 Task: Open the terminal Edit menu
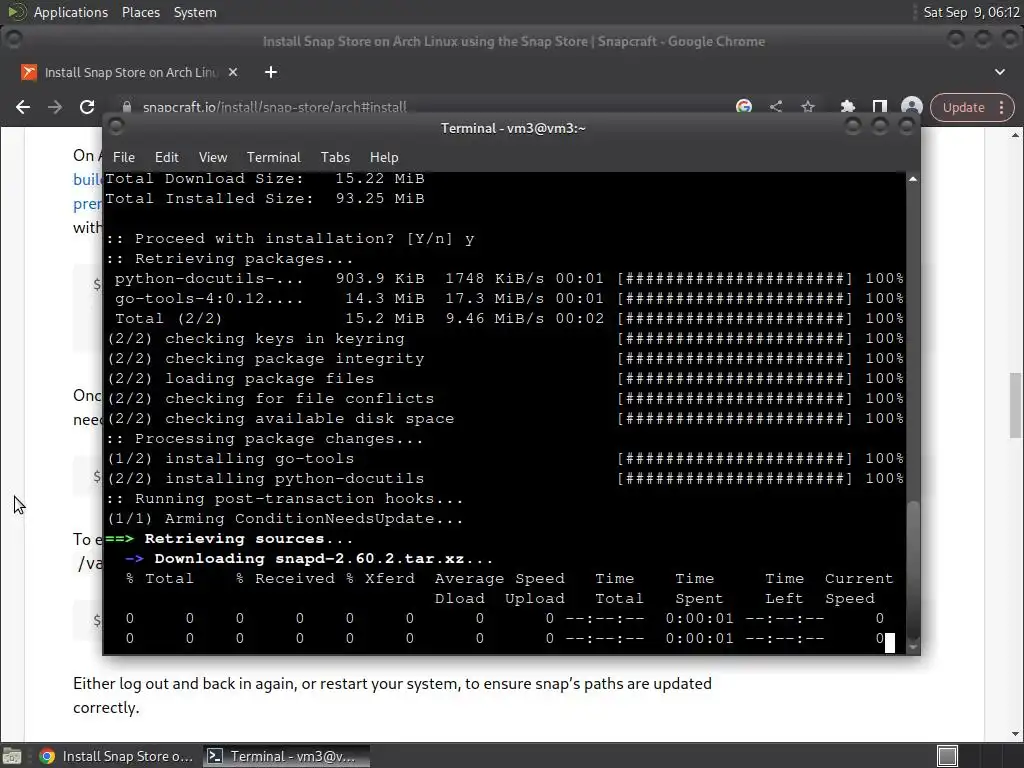[x=167, y=157]
